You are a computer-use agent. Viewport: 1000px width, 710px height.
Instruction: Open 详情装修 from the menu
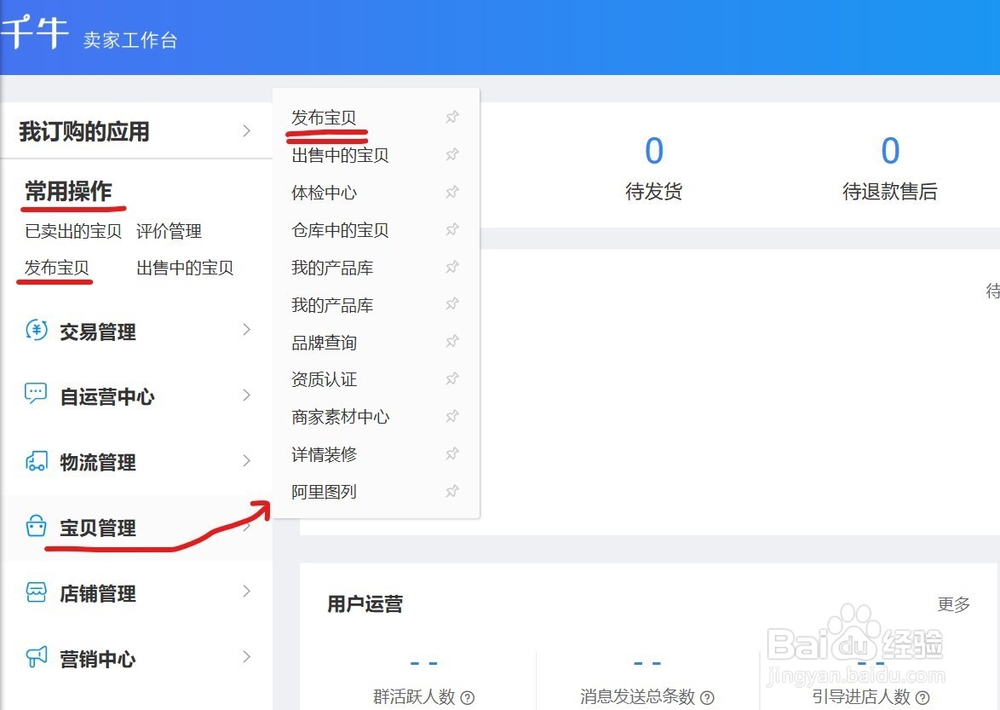tap(322, 454)
